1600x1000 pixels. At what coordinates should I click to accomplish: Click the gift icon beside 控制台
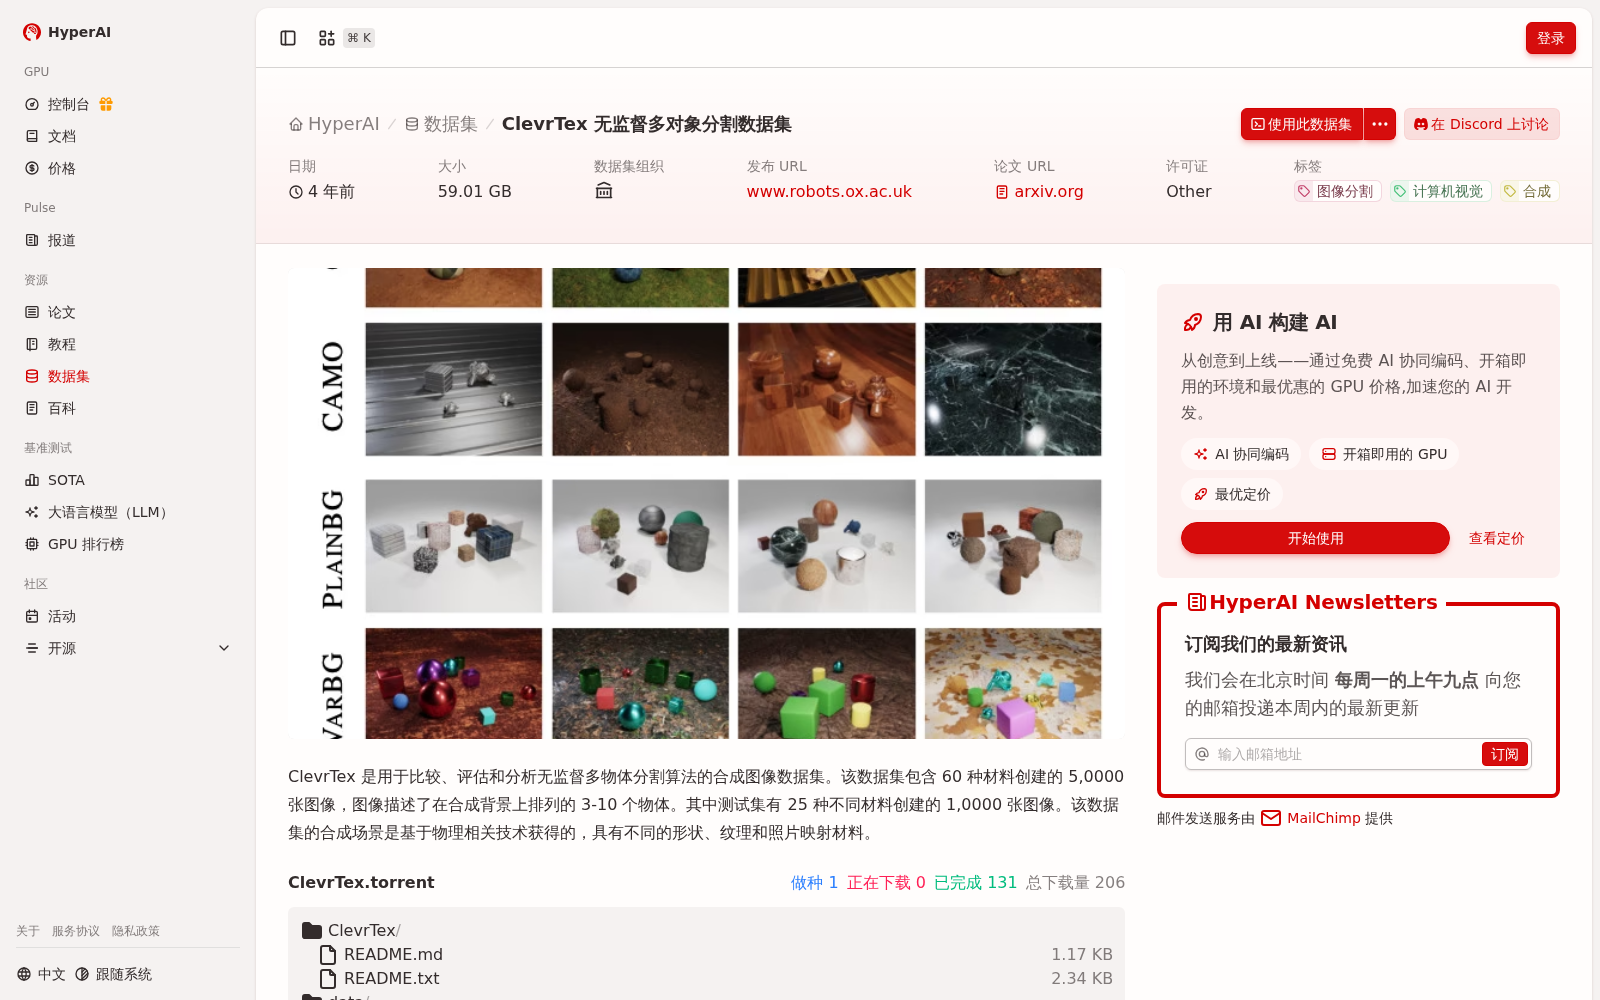(106, 104)
